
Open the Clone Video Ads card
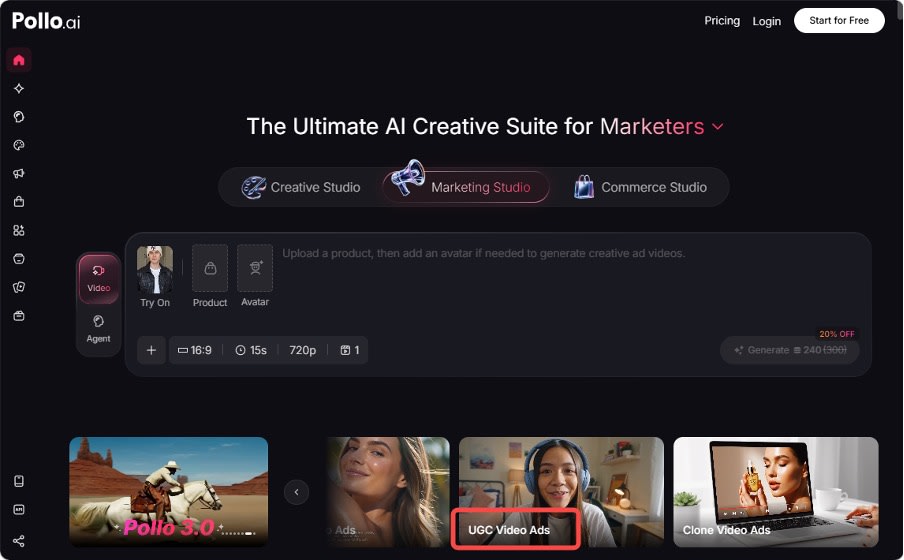pyautogui.click(x=776, y=491)
